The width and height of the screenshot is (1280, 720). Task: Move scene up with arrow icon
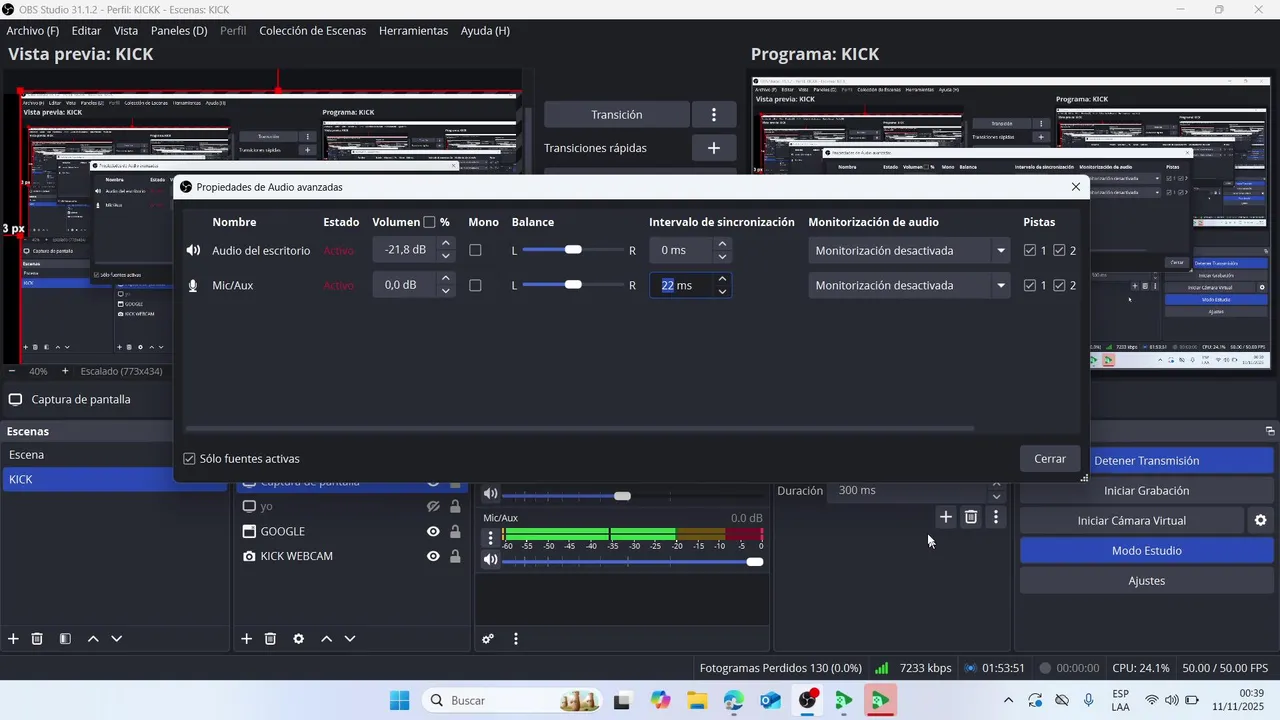(x=93, y=639)
